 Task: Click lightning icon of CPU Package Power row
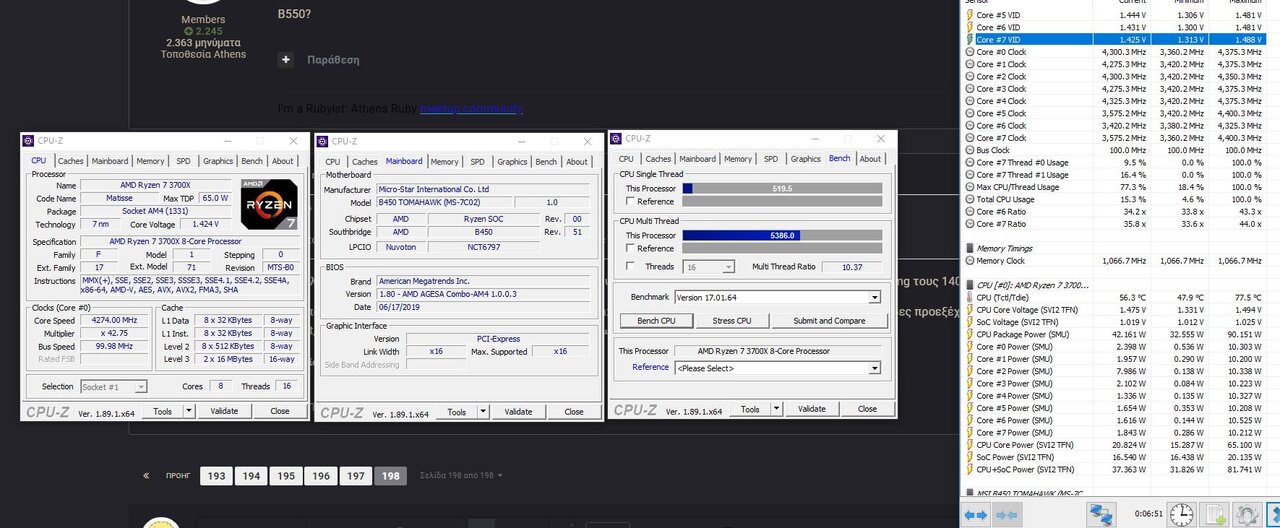(969, 334)
